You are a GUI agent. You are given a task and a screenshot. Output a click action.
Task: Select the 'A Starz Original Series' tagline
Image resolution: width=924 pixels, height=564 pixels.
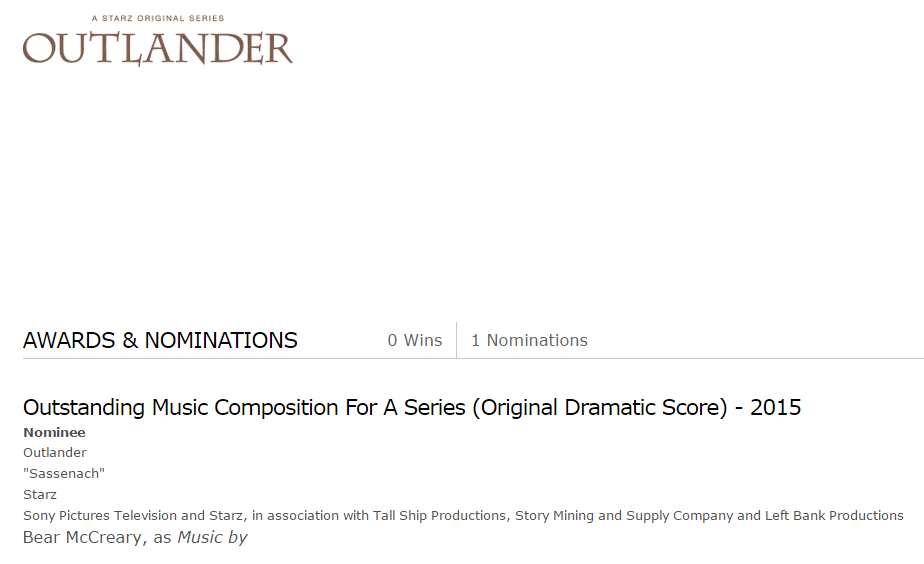coord(158,18)
